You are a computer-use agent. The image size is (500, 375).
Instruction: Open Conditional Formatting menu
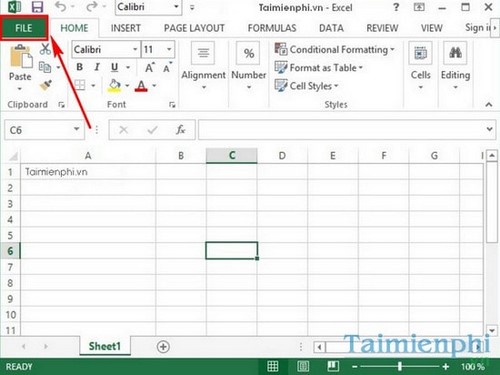(x=335, y=50)
